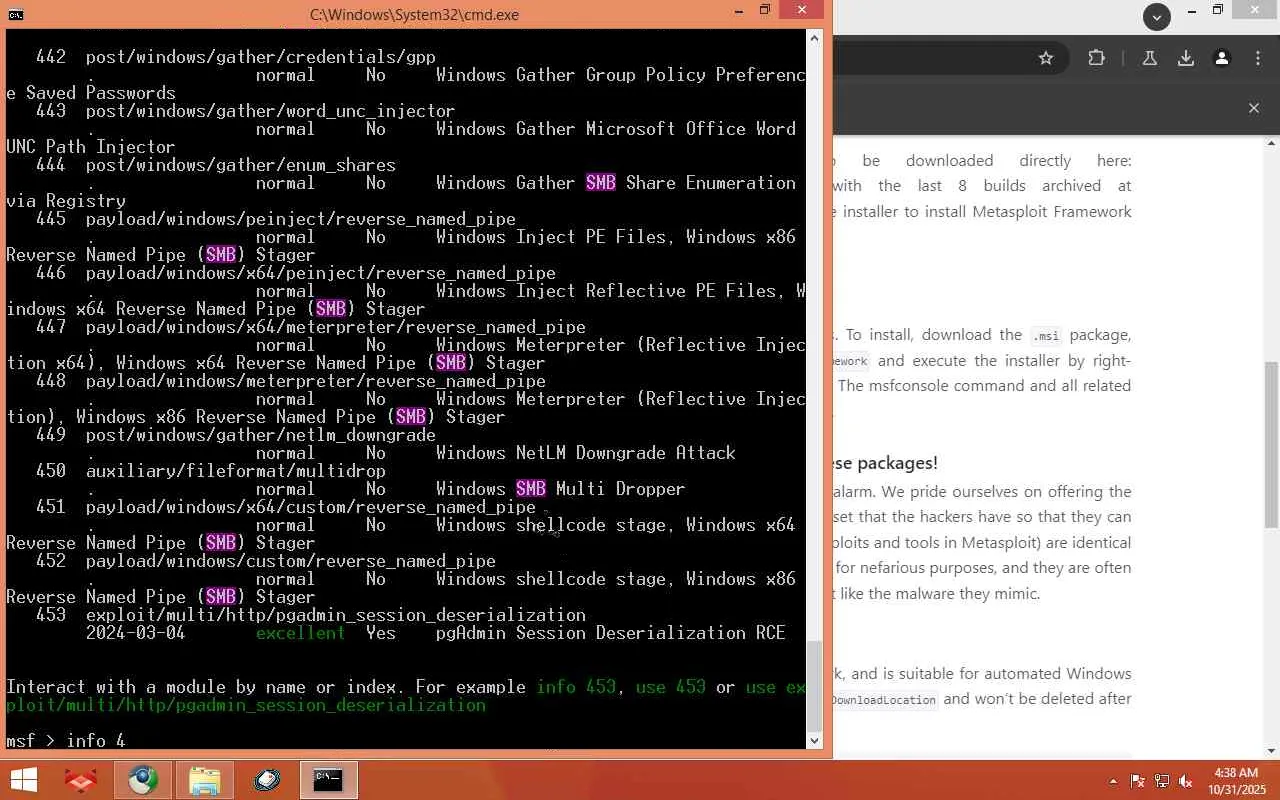1280x800 pixels.
Task: Click the text 'post/windows/gather/word_unc_injector'
Action: [x=271, y=111]
